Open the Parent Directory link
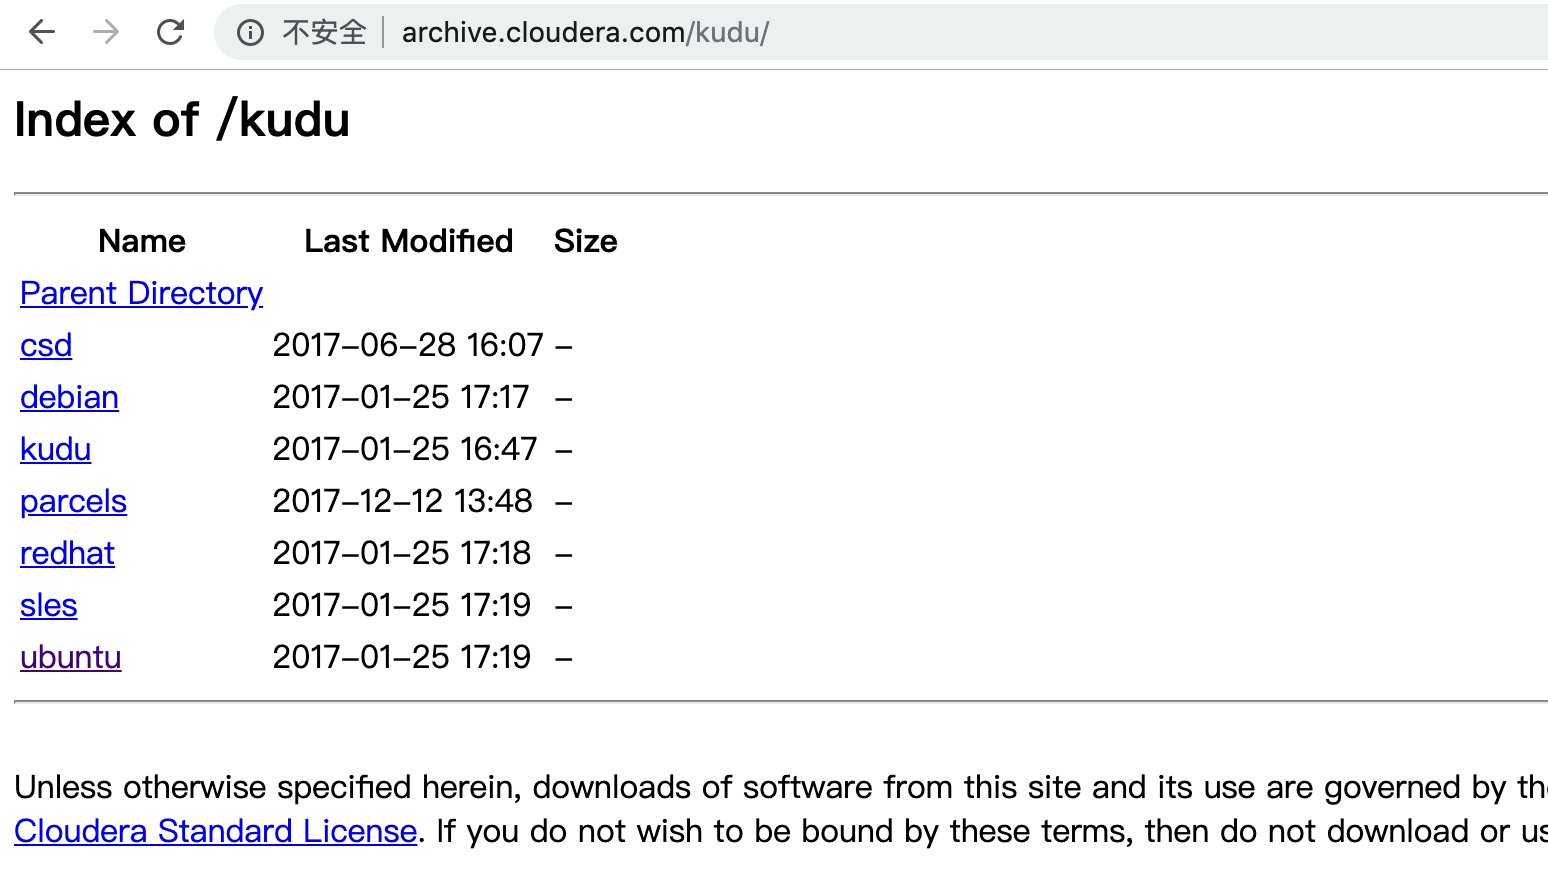The width and height of the screenshot is (1548, 888). click(x=141, y=293)
